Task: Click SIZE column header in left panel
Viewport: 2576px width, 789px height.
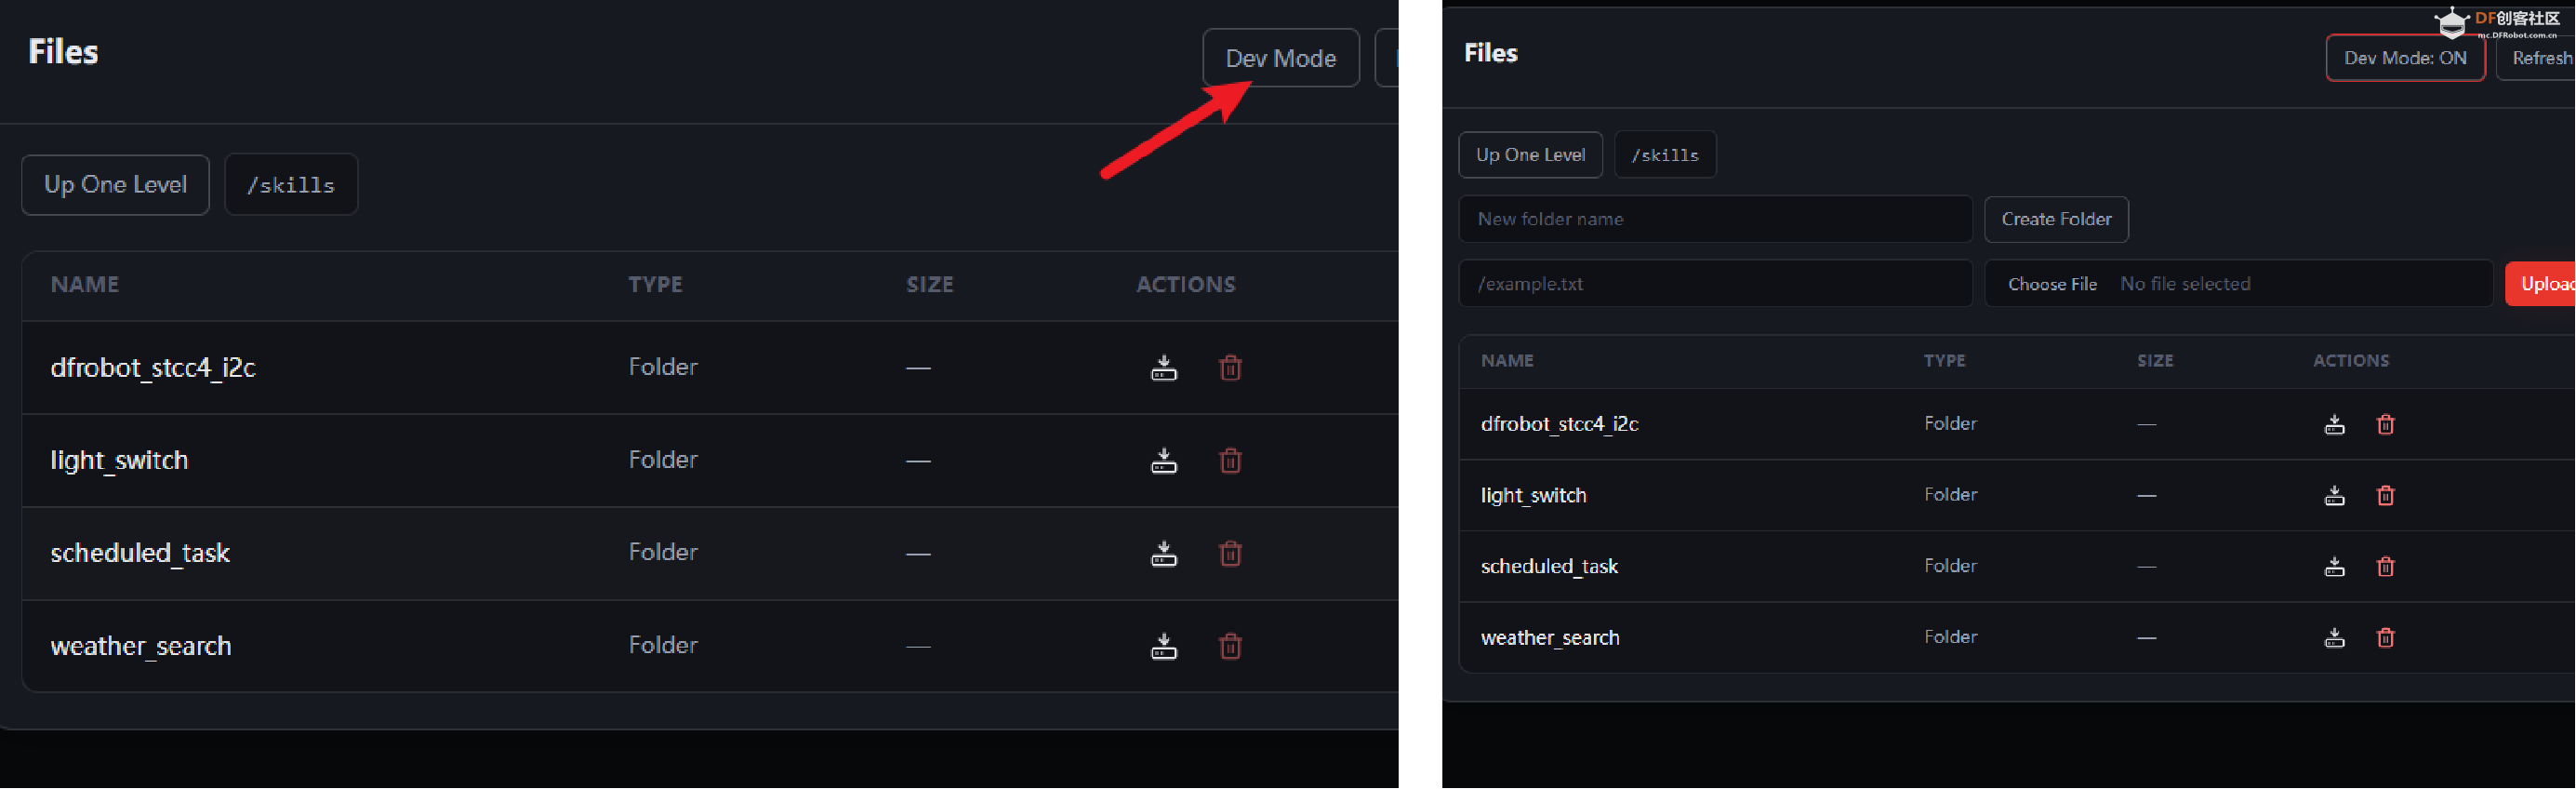Action: [x=930, y=285]
